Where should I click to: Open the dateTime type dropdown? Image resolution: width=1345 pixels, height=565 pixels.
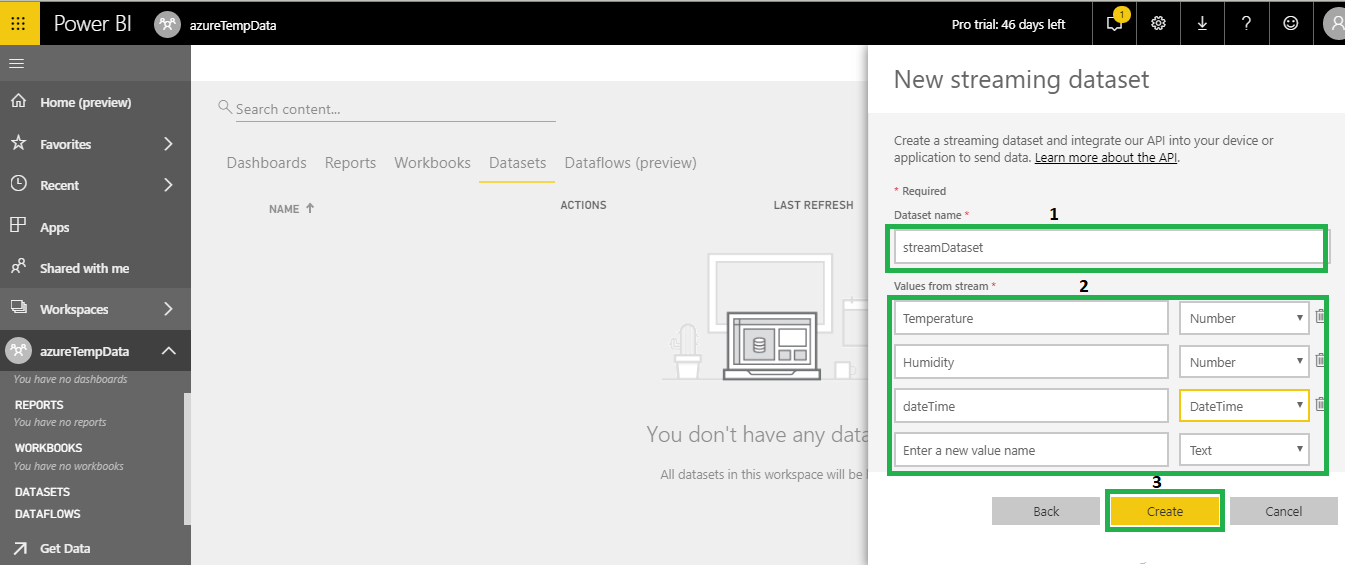1244,406
